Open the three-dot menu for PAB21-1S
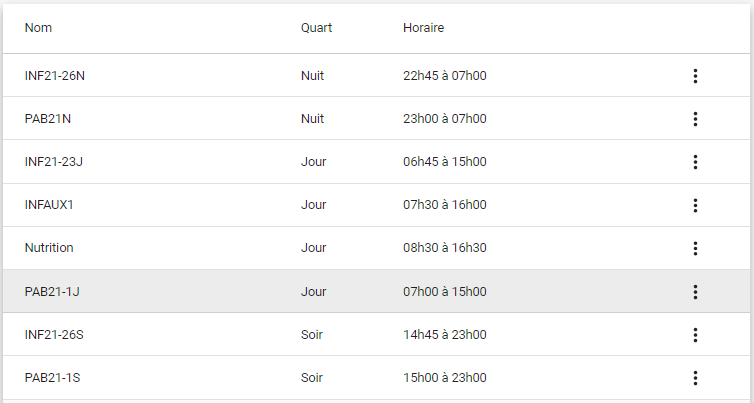Viewport: 754px width, 403px height. pos(695,378)
